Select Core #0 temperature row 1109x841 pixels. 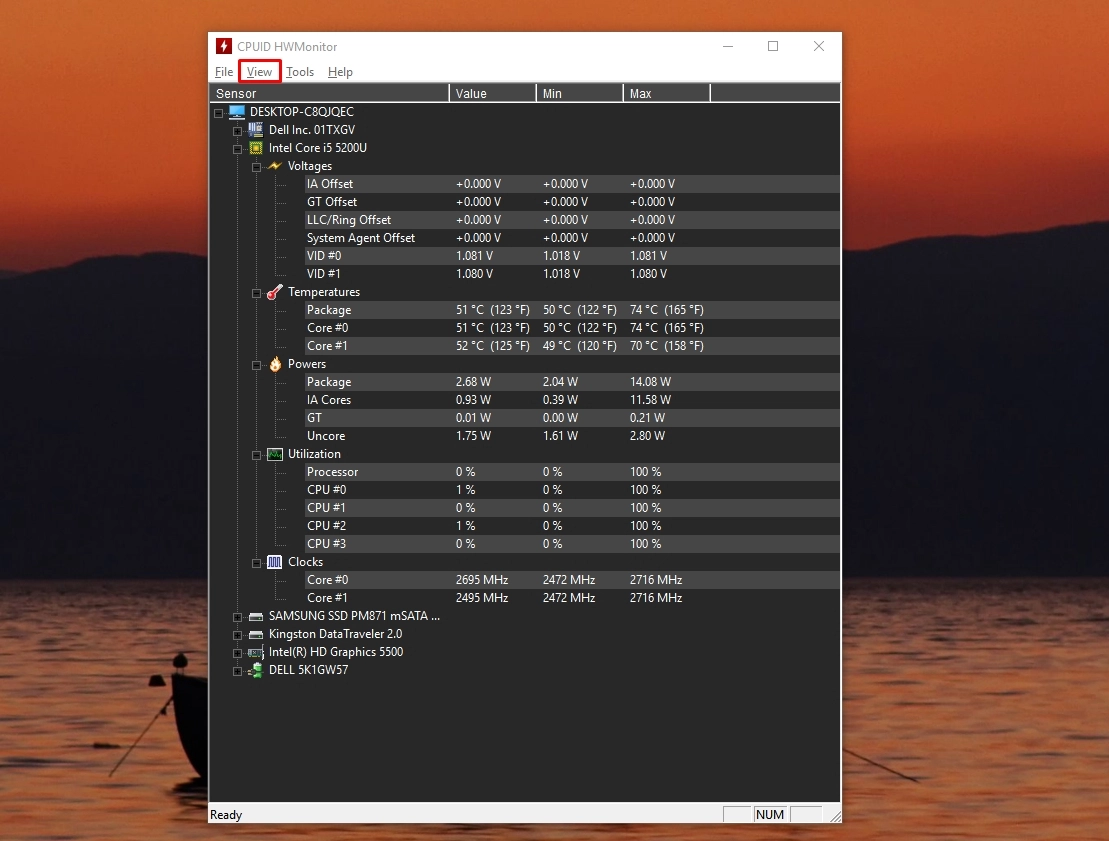(572, 327)
